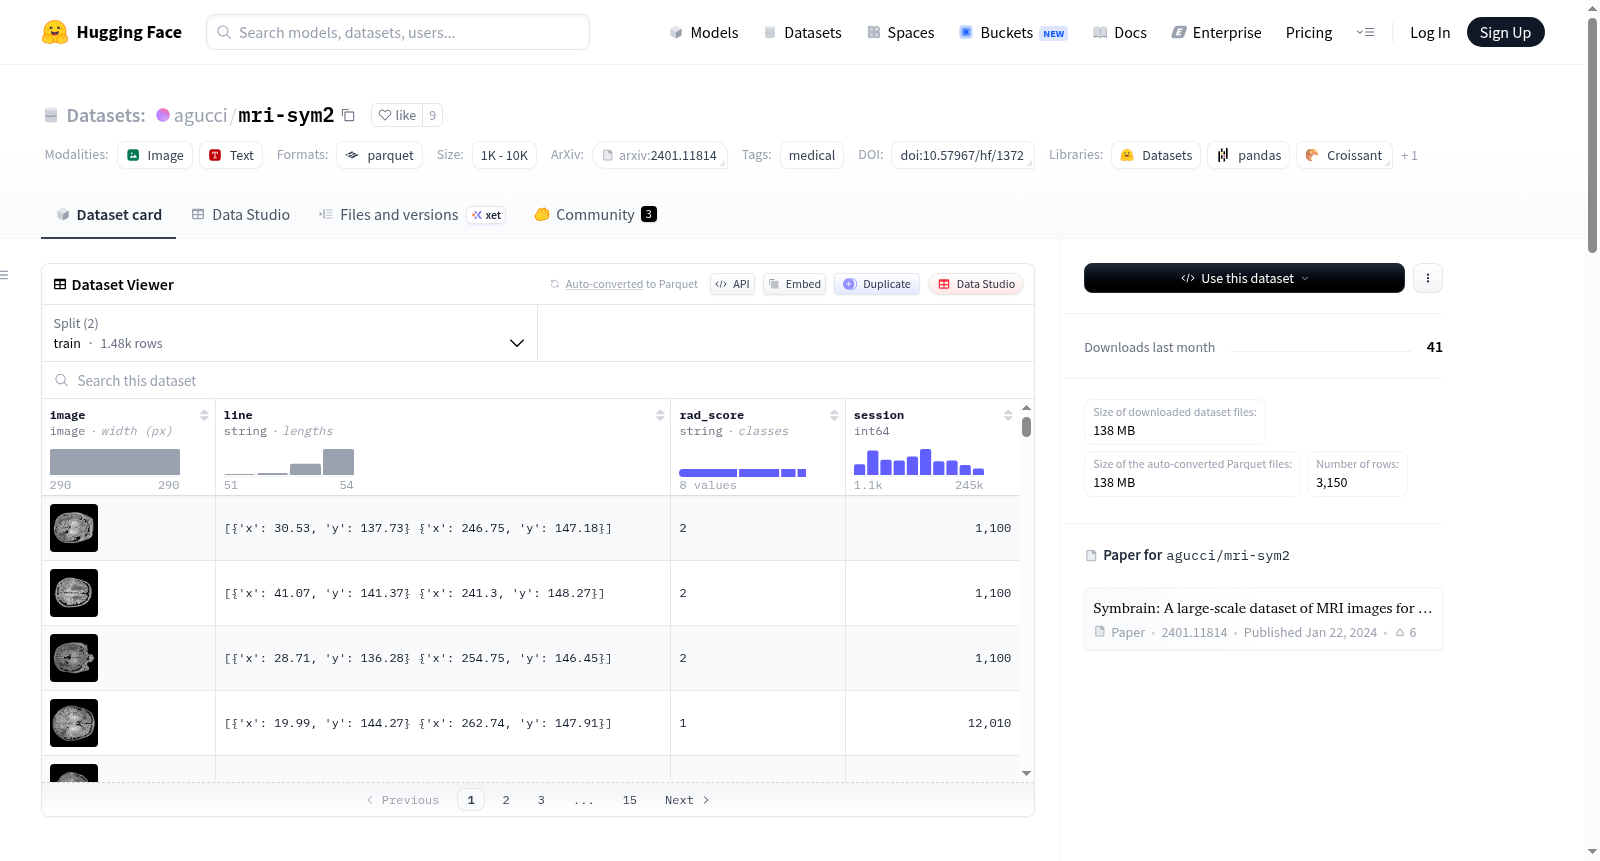Go to page 3 of results
Image resolution: width=1600 pixels, height=861 pixels.
pos(541,800)
